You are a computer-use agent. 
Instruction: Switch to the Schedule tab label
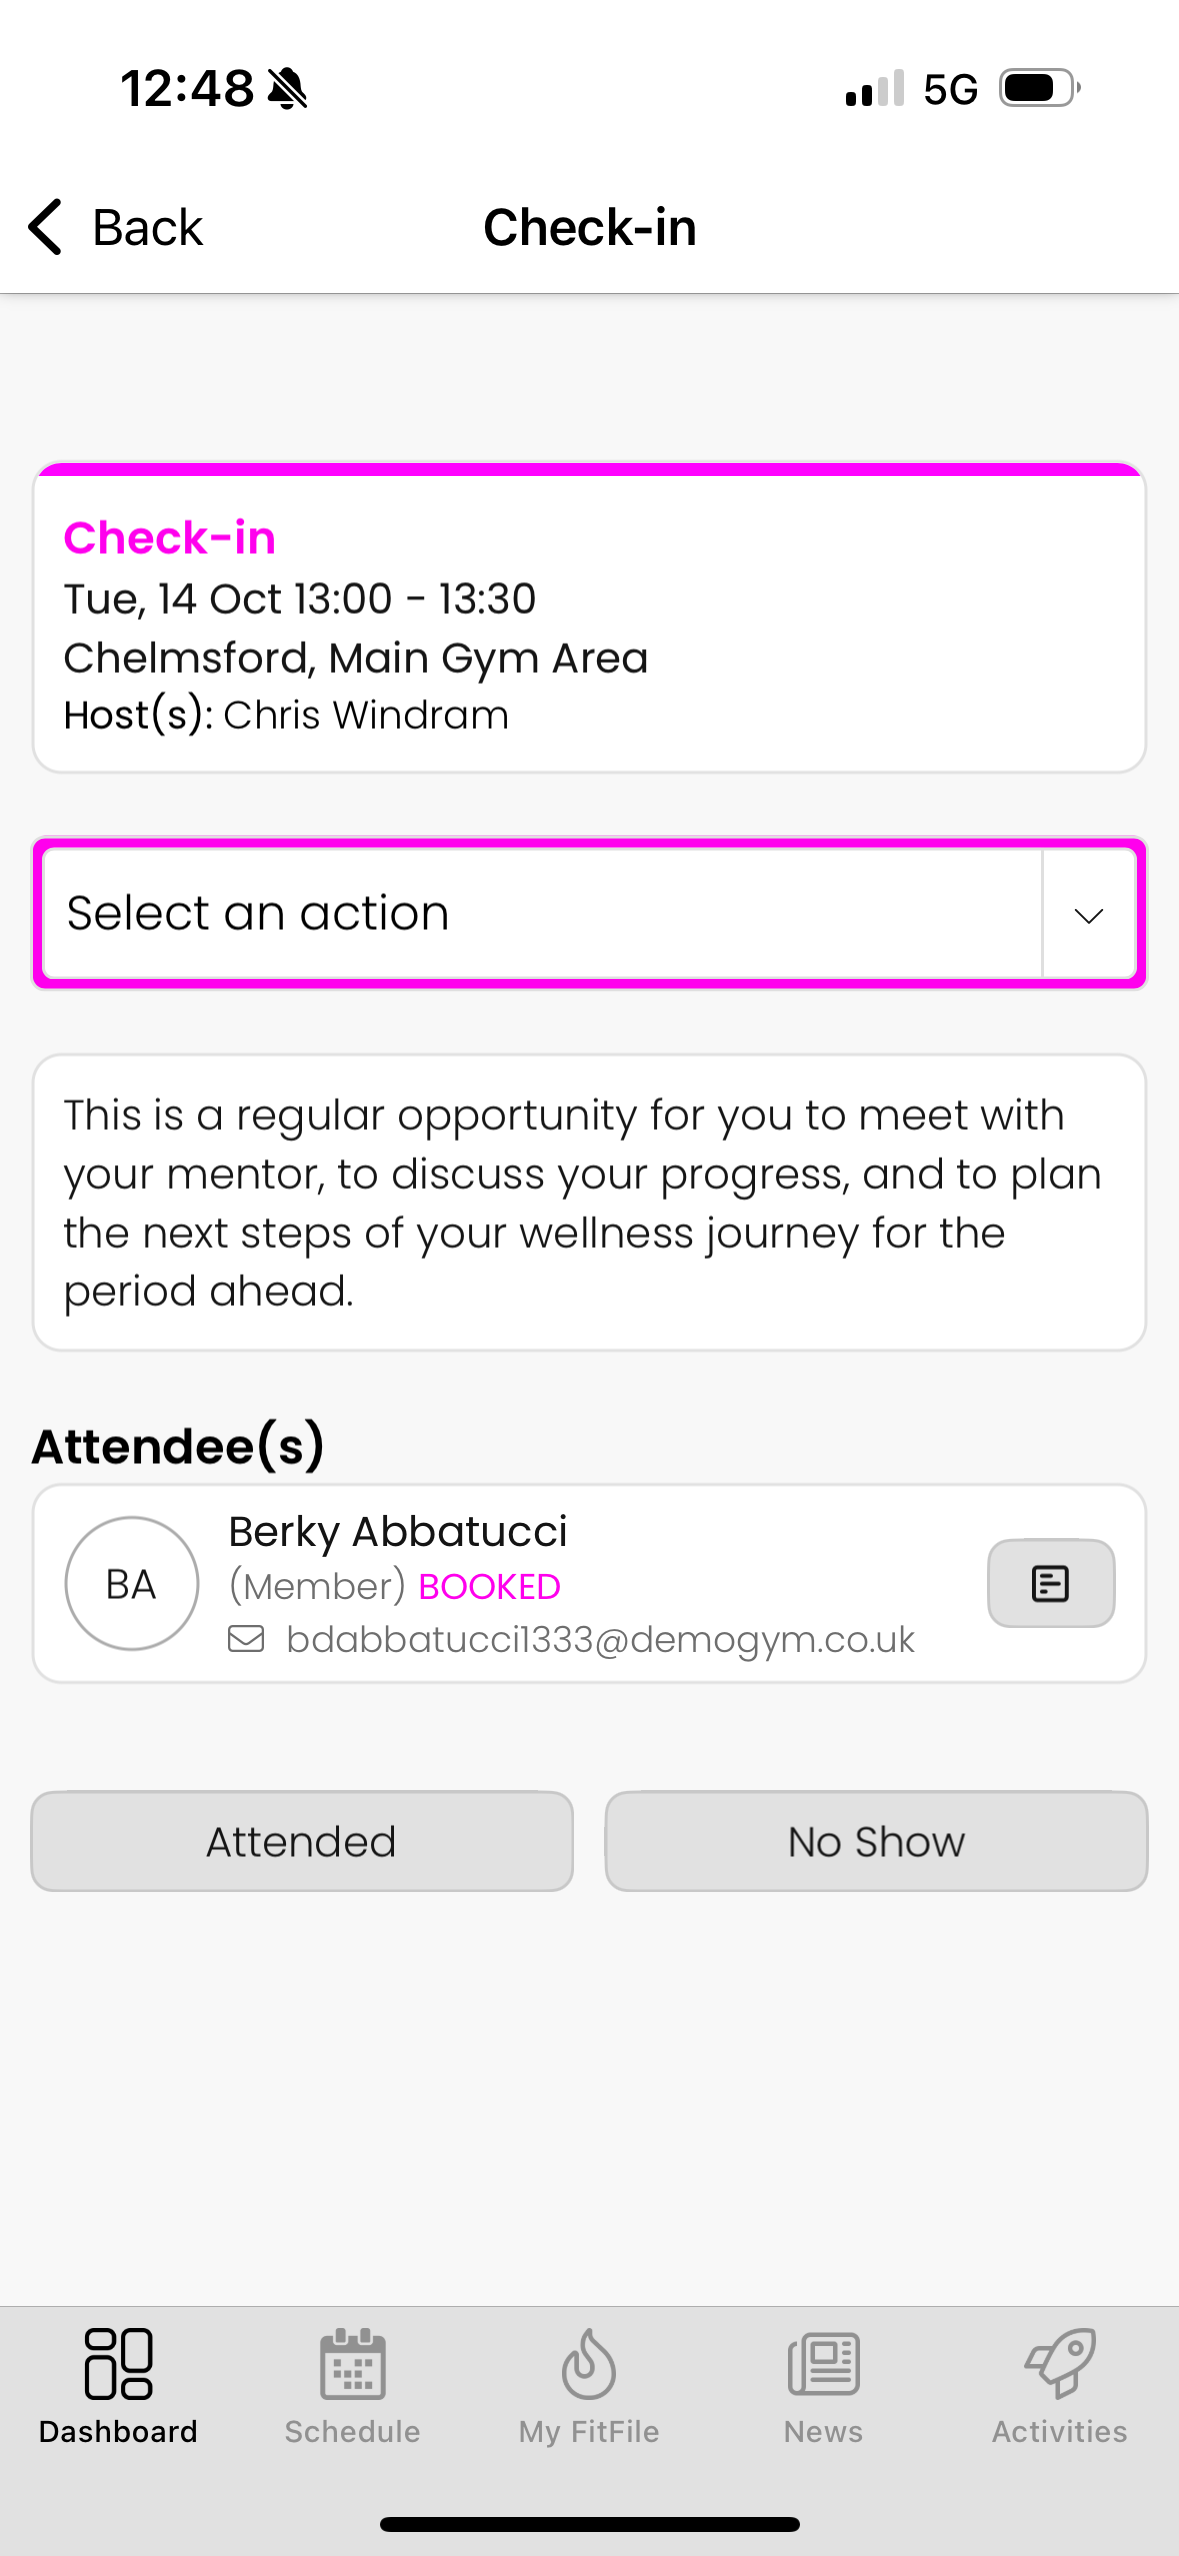coord(352,2431)
